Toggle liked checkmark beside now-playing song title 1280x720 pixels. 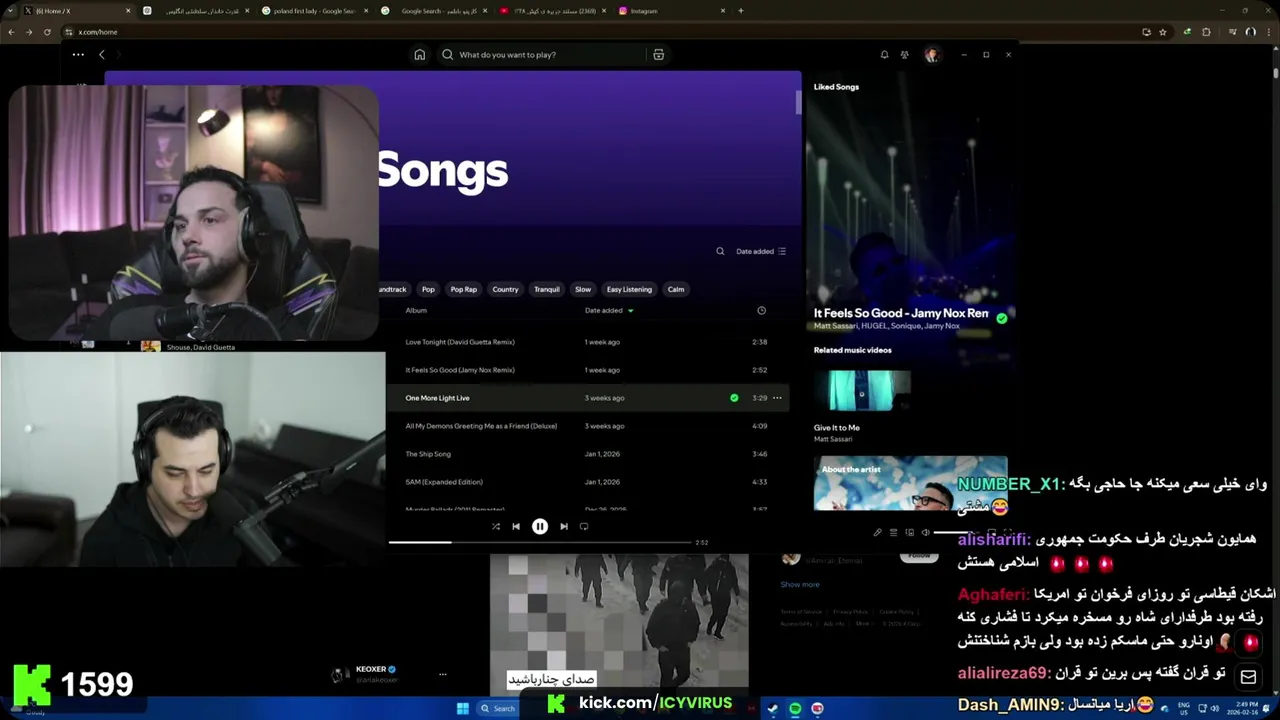(x=1001, y=318)
